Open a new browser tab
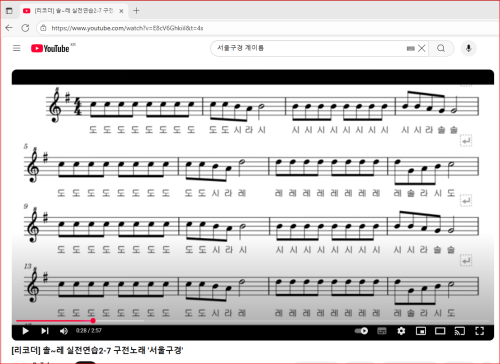 click(136, 11)
